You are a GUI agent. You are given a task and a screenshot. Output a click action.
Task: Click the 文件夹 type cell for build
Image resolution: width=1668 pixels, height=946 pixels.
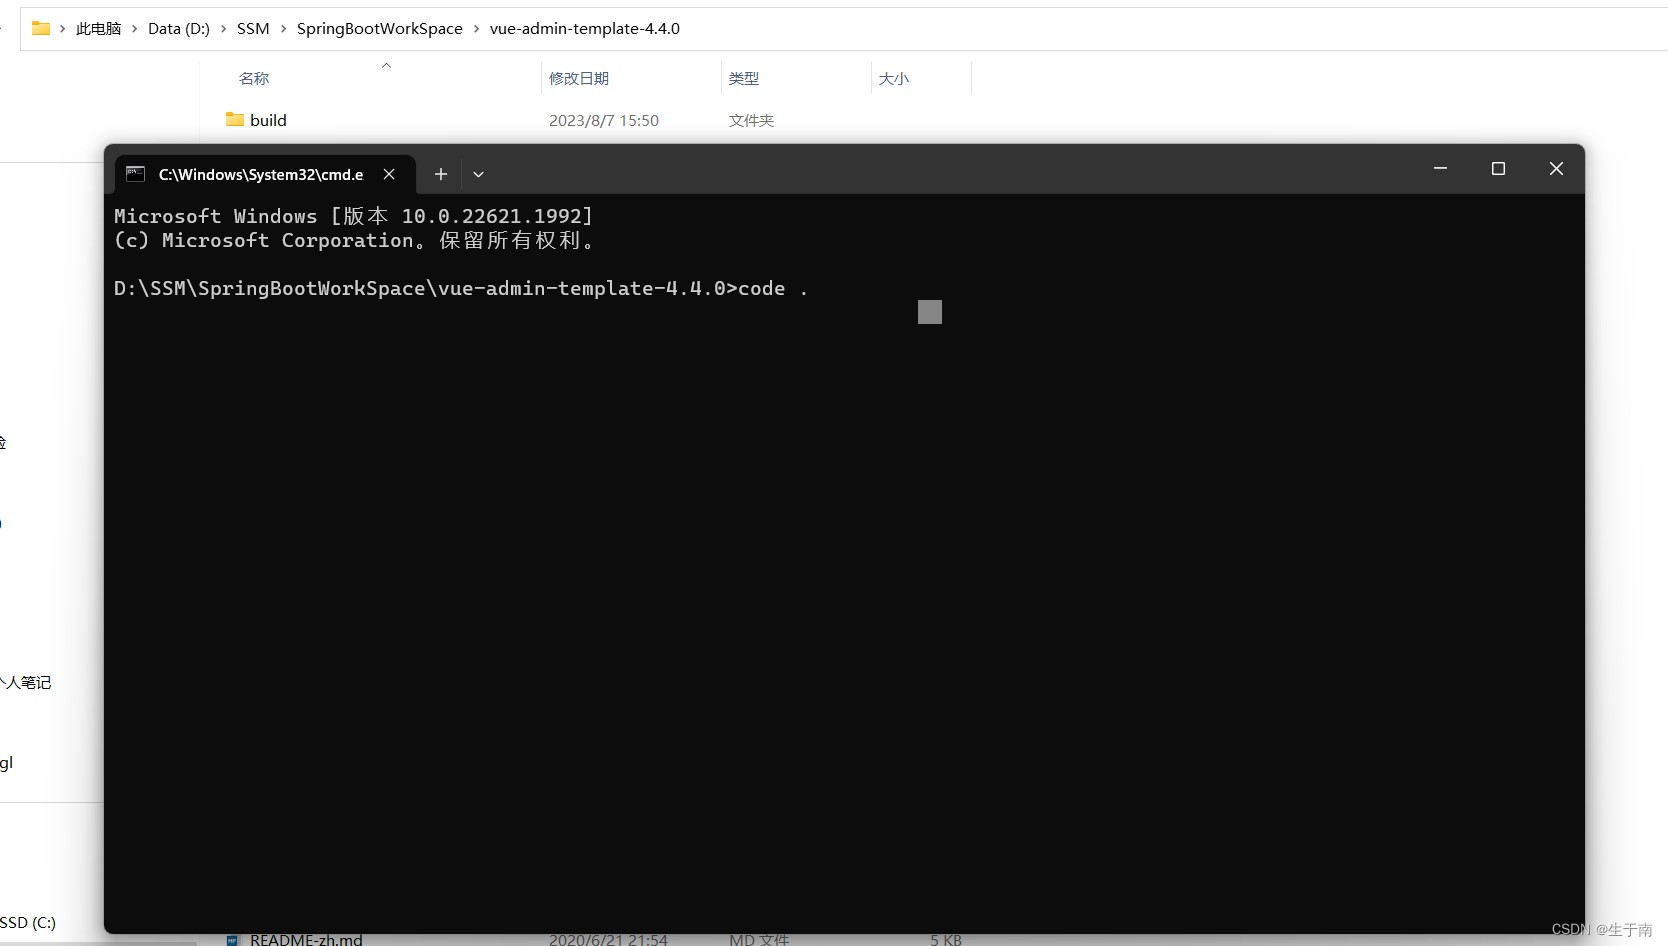click(751, 120)
